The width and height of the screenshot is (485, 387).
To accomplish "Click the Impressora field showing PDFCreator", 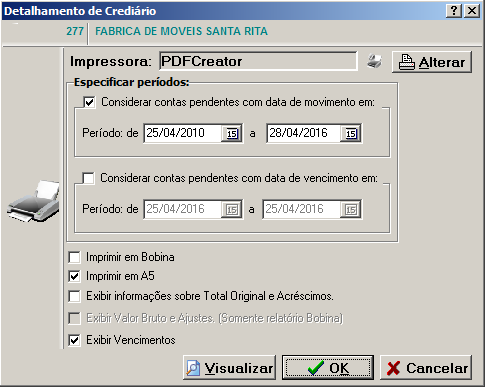I will click(258, 61).
